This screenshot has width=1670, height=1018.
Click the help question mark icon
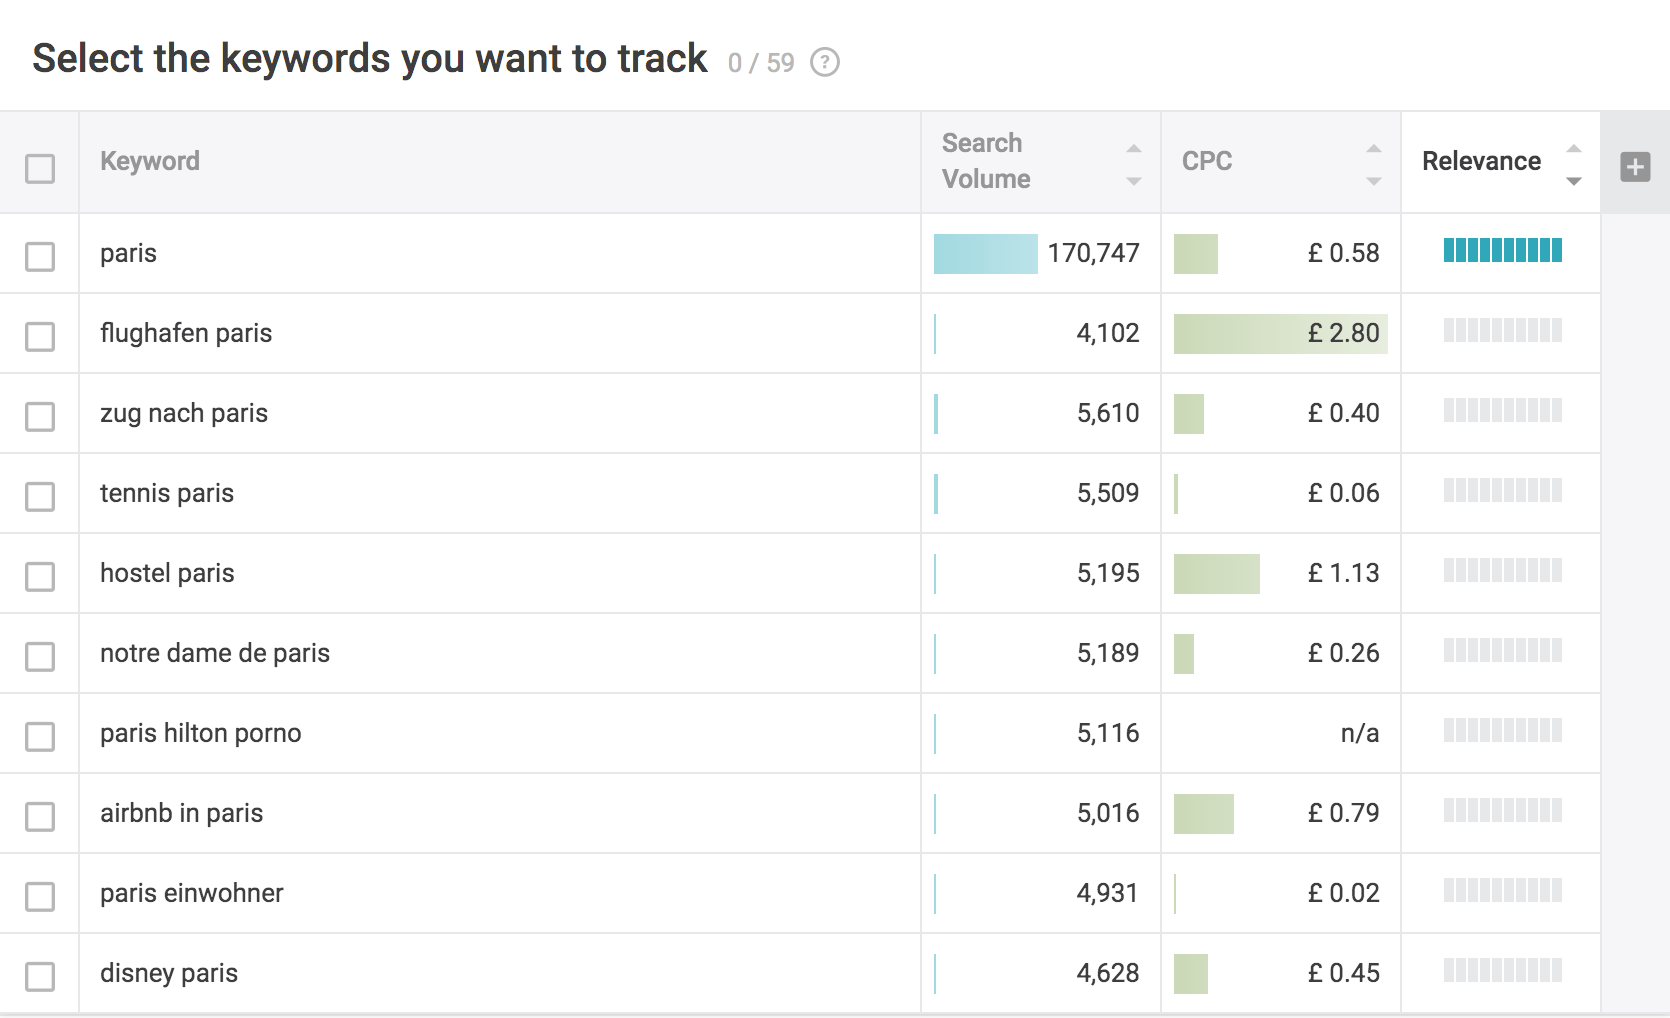[x=824, y=63]
